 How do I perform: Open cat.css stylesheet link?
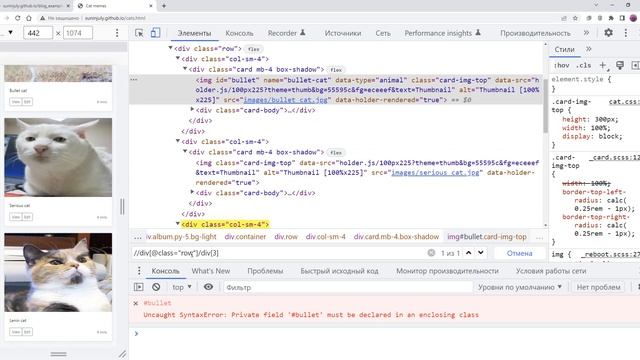[x=624, y=102]
